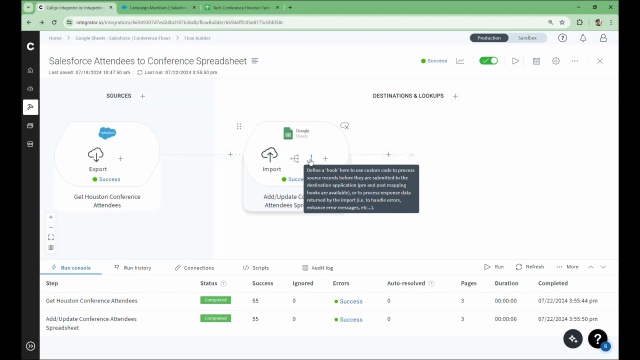Open the Audit log tab
640x360 pixels.
[x=318, y=268]
